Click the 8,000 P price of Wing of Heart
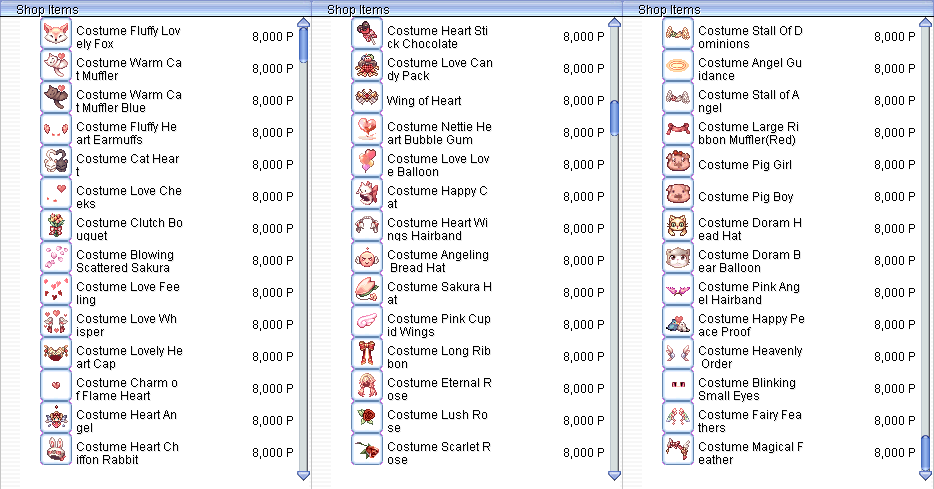This screenshot has height=489, width=934. [583, 101]
